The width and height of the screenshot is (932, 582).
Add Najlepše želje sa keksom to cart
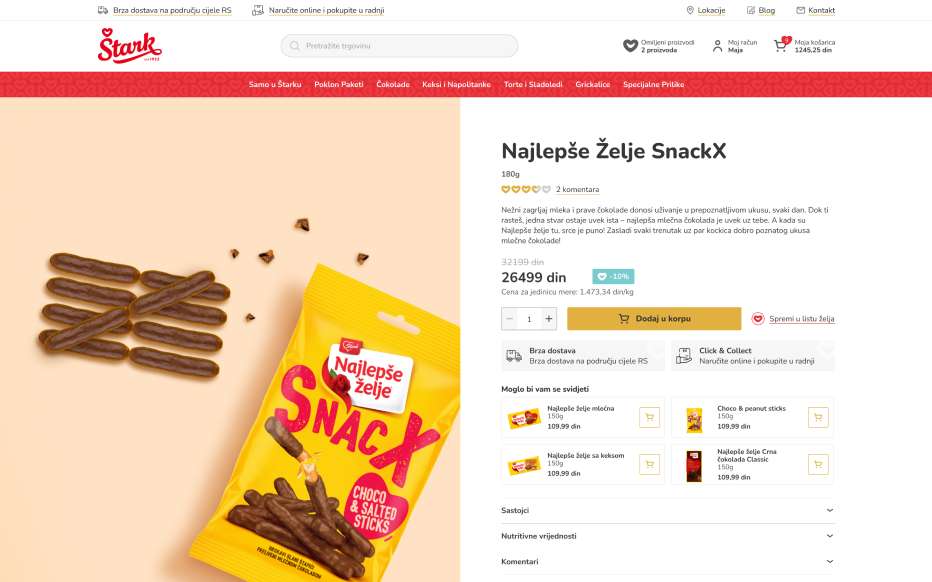(x=649, y=464)
